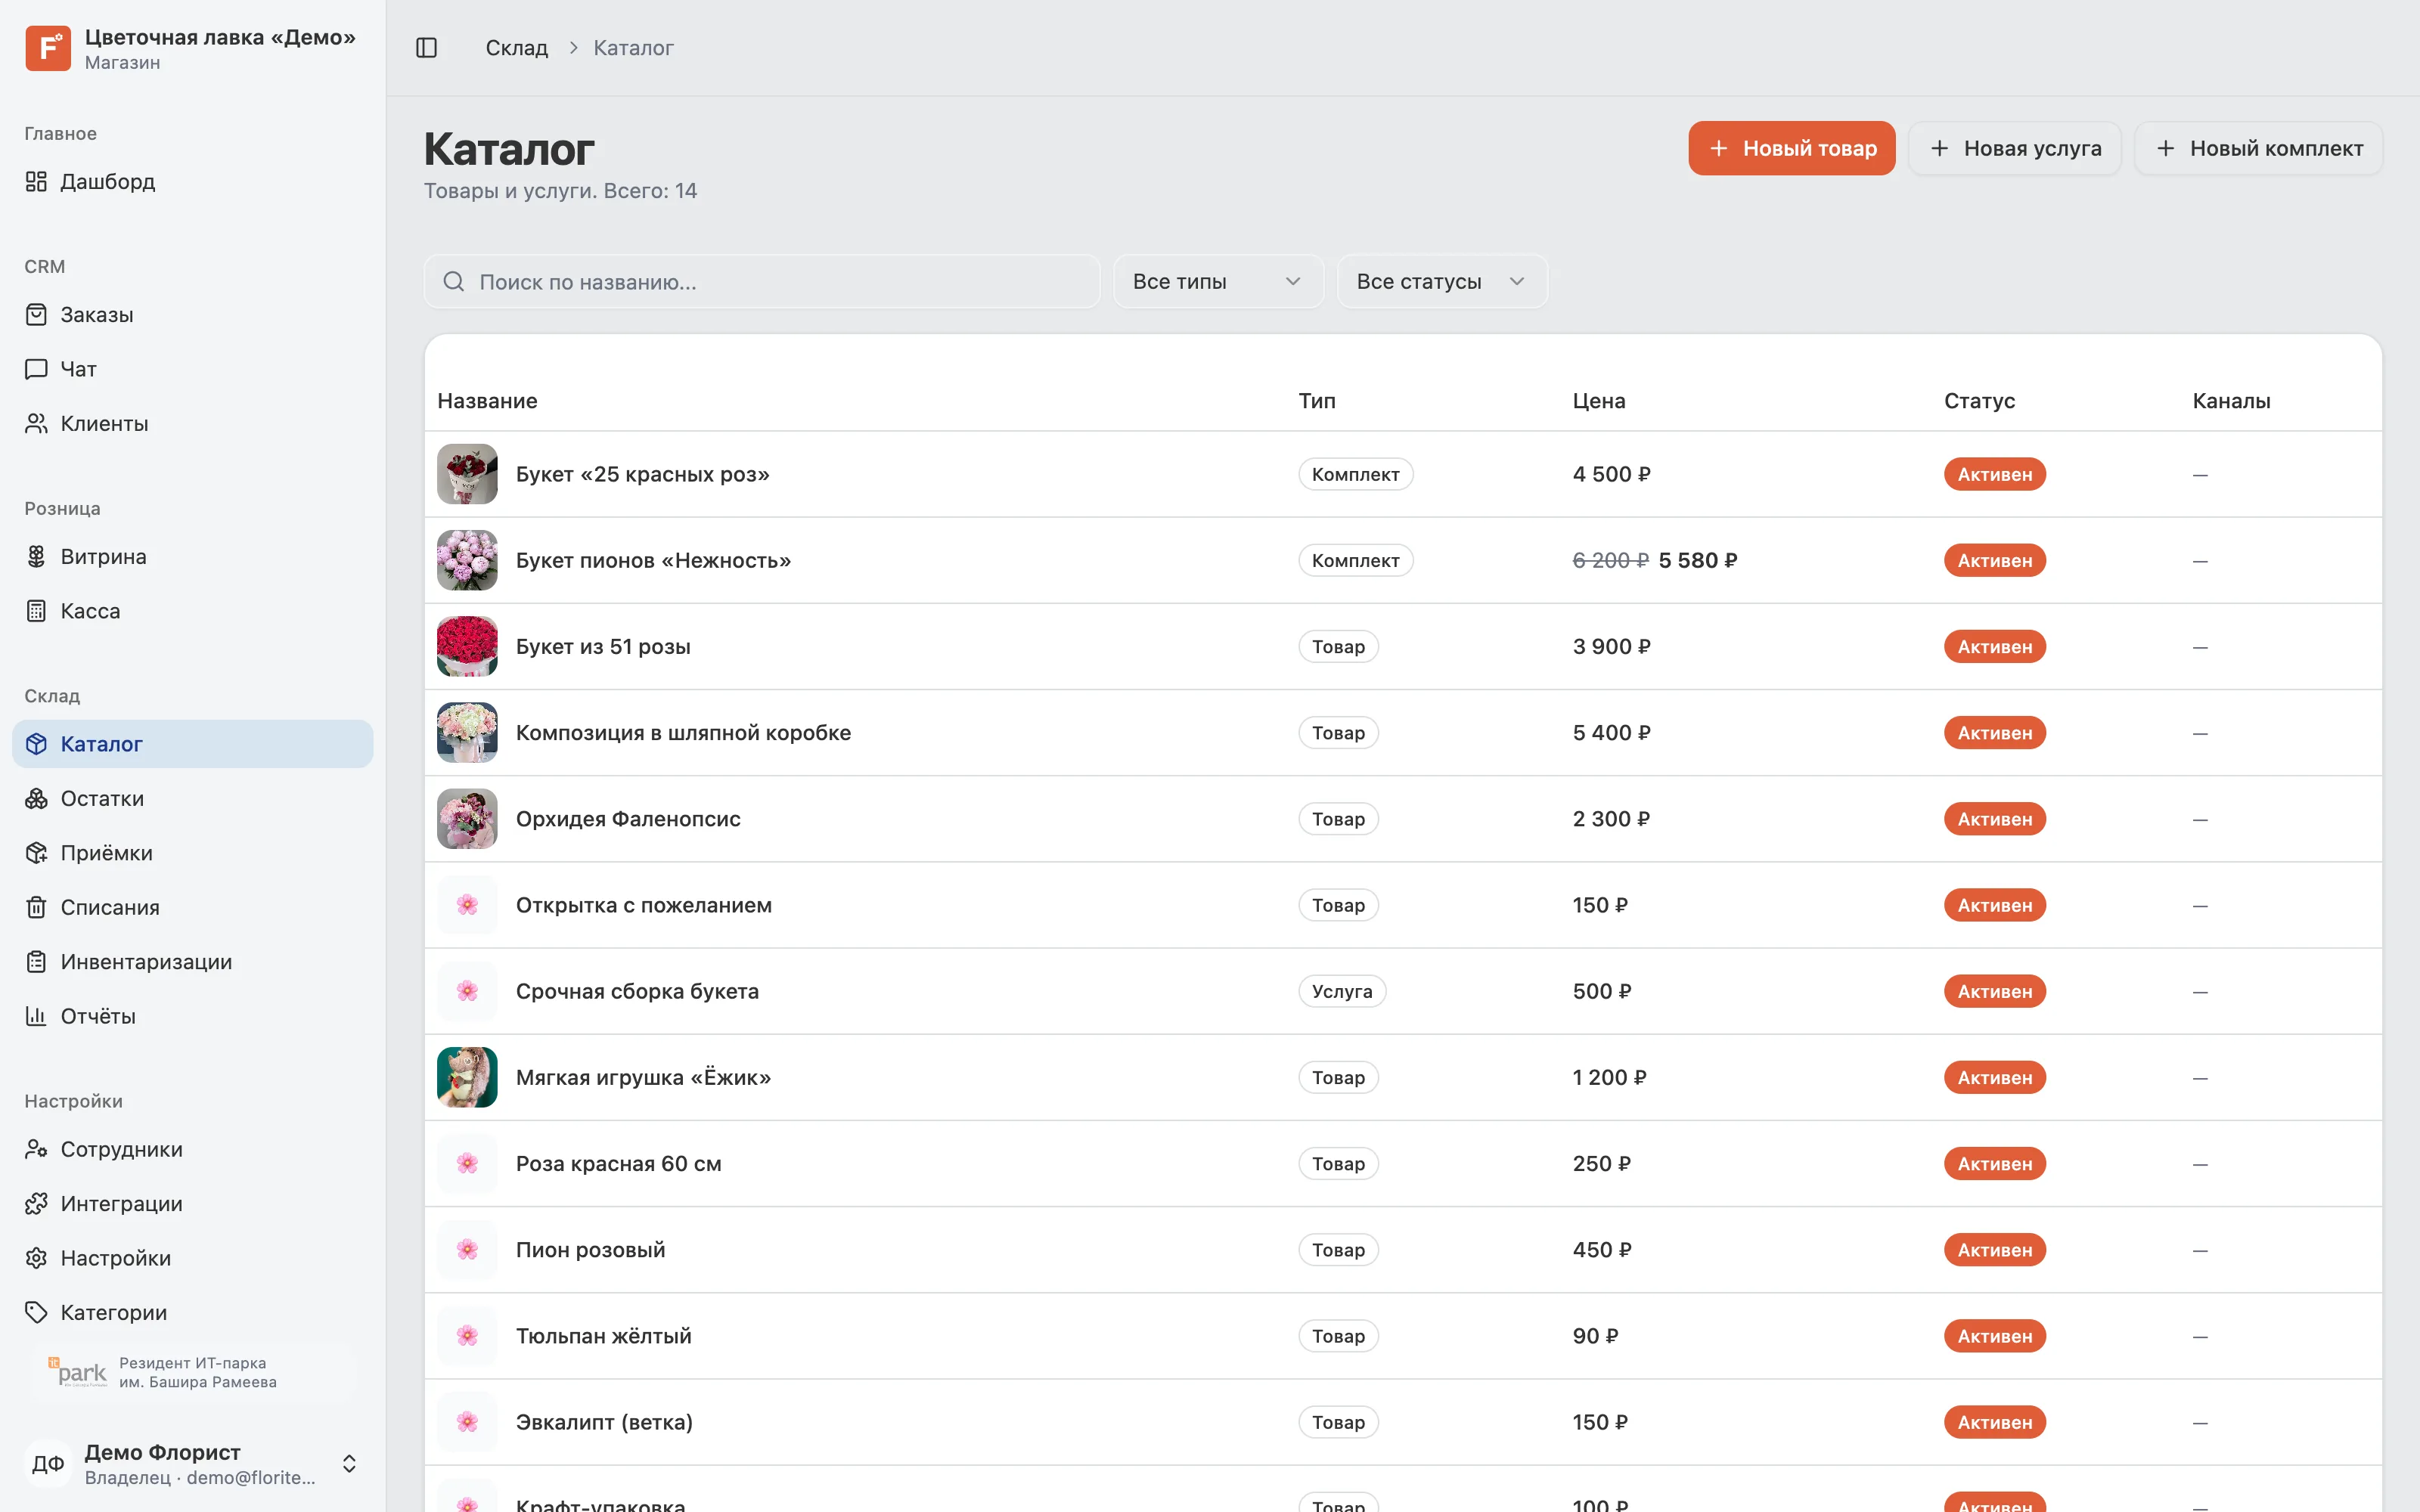Focus the Поиск по названию search field
This screenshot has height=1512, width=2420.
tap(761, 281)
